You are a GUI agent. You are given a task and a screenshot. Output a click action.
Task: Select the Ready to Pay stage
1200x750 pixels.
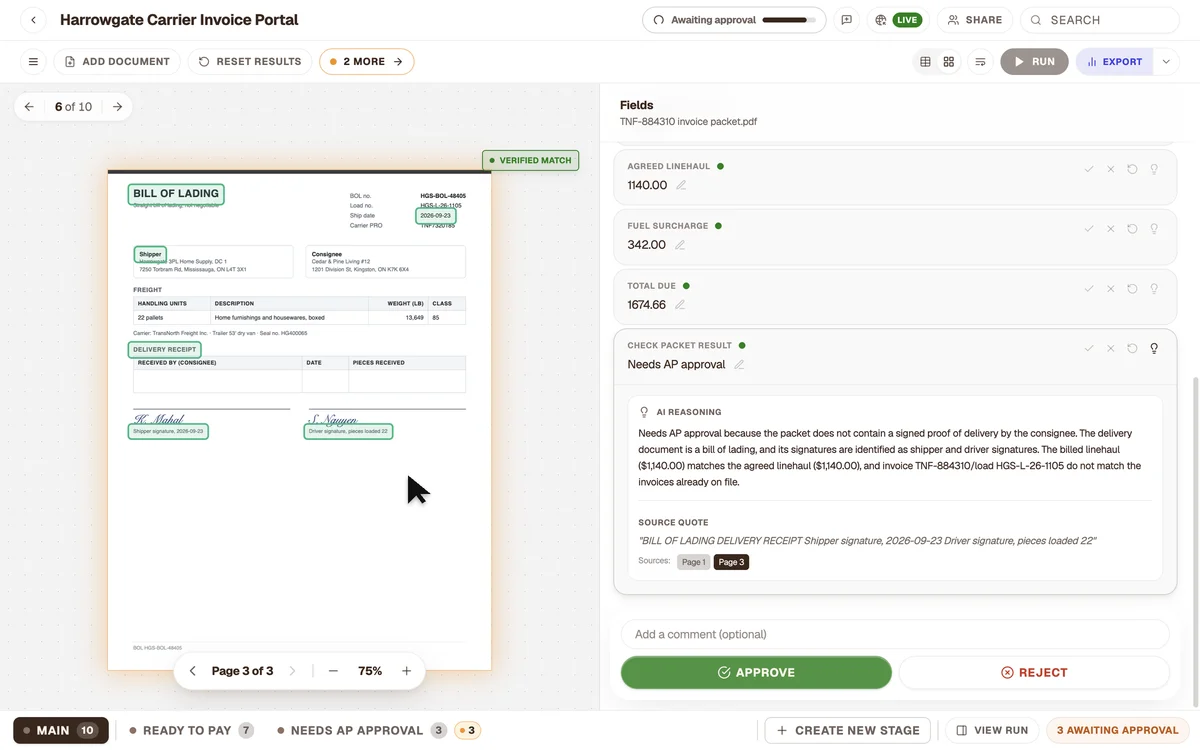pyautogui.click(x=191, y=730)
